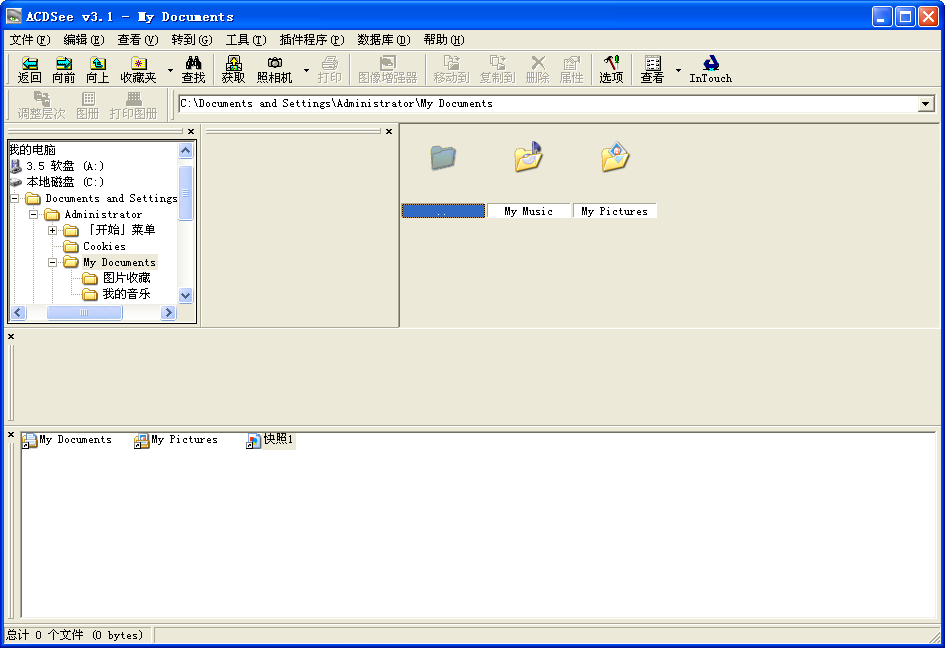Open the 文件(F) menu
This screenshot has height=648, width=945.
pos(30,40)
